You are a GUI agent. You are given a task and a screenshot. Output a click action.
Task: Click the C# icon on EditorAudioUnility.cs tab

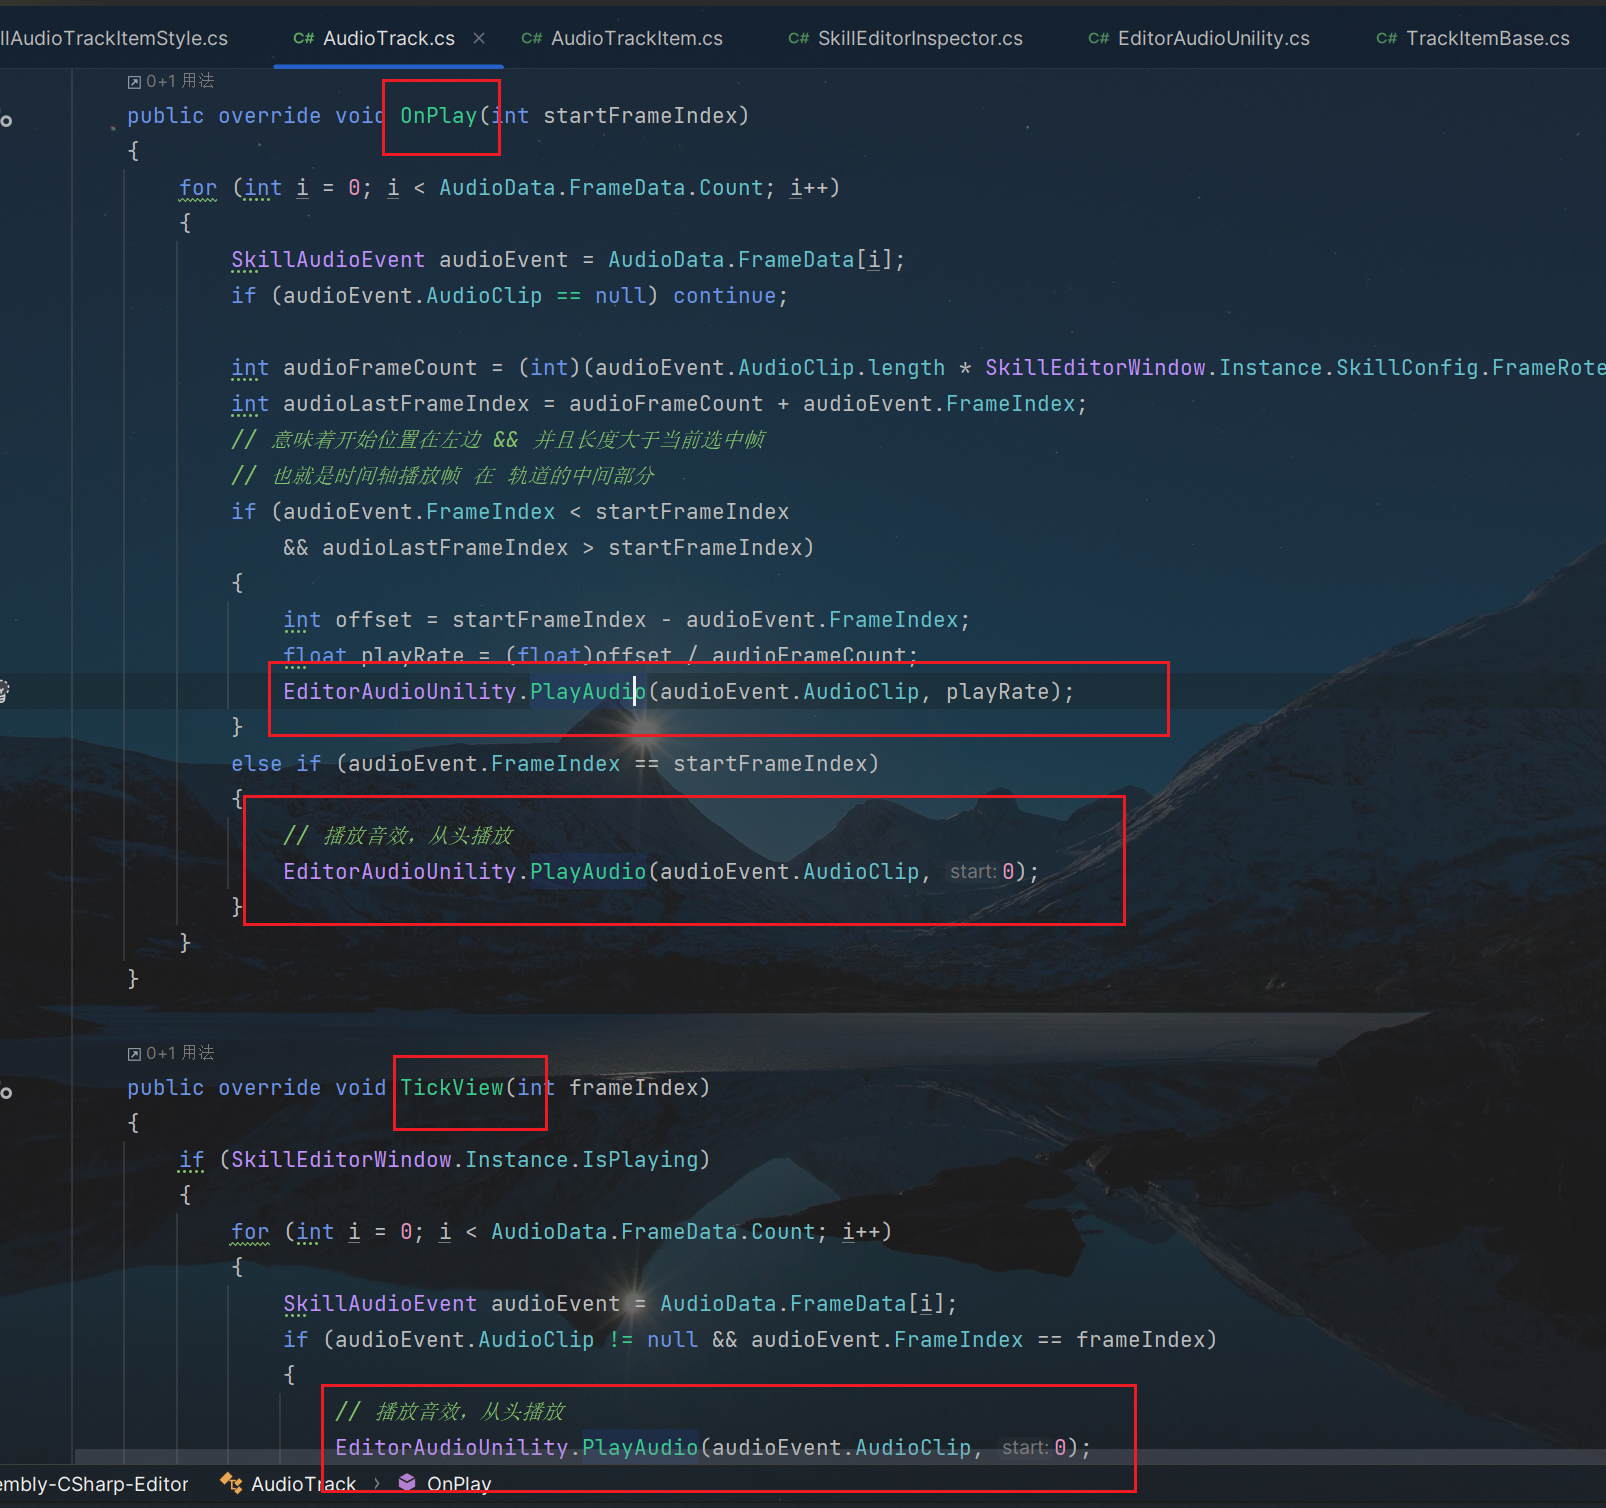coord(1098,39)
